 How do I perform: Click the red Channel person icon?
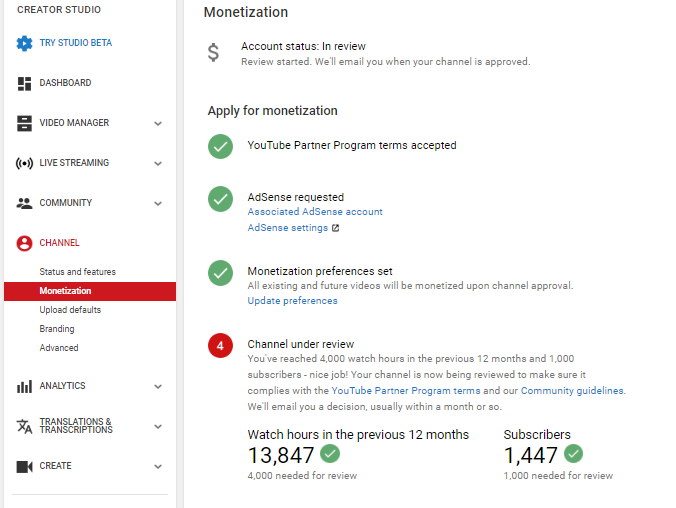point(24,243)
